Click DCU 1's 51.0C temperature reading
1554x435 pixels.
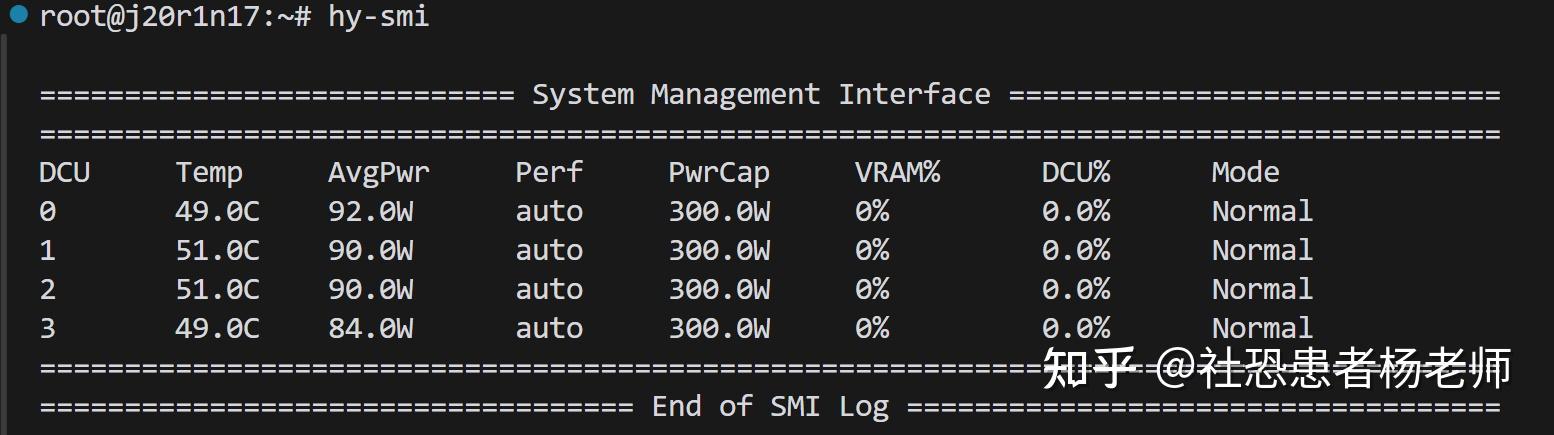pyautogui.click(x=217, y=251)
